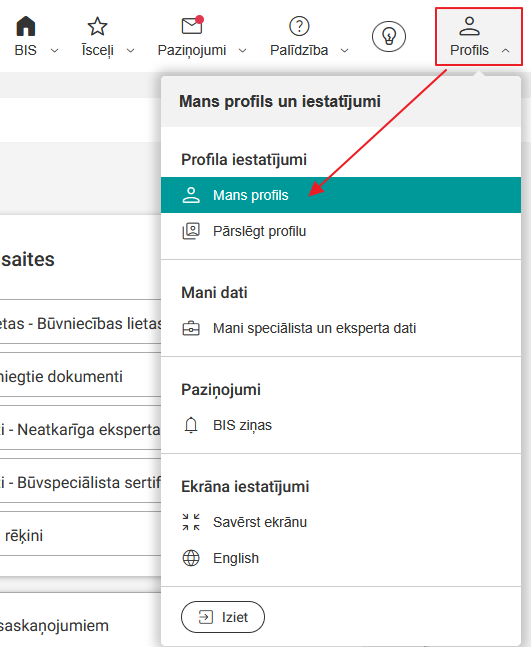Click the saites heading on the page
Screen dimensions: 531x647
pyautogui.click(x=27, y=260)
